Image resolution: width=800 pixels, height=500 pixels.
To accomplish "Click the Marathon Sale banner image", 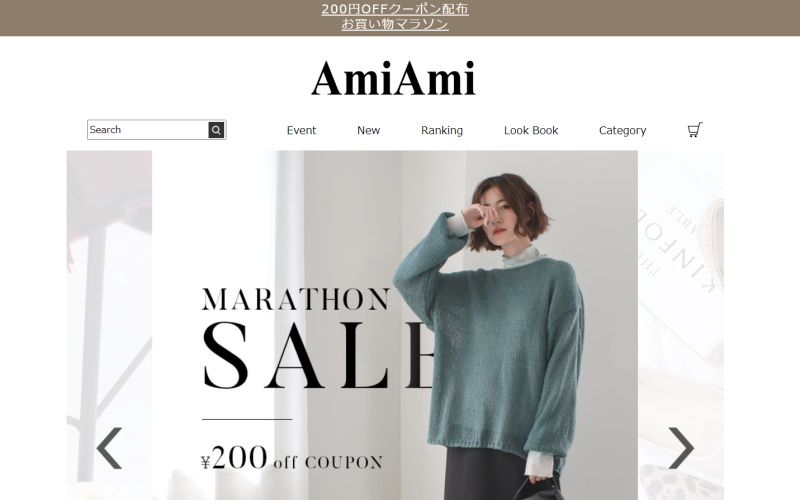I will click(x=394, y=325).
